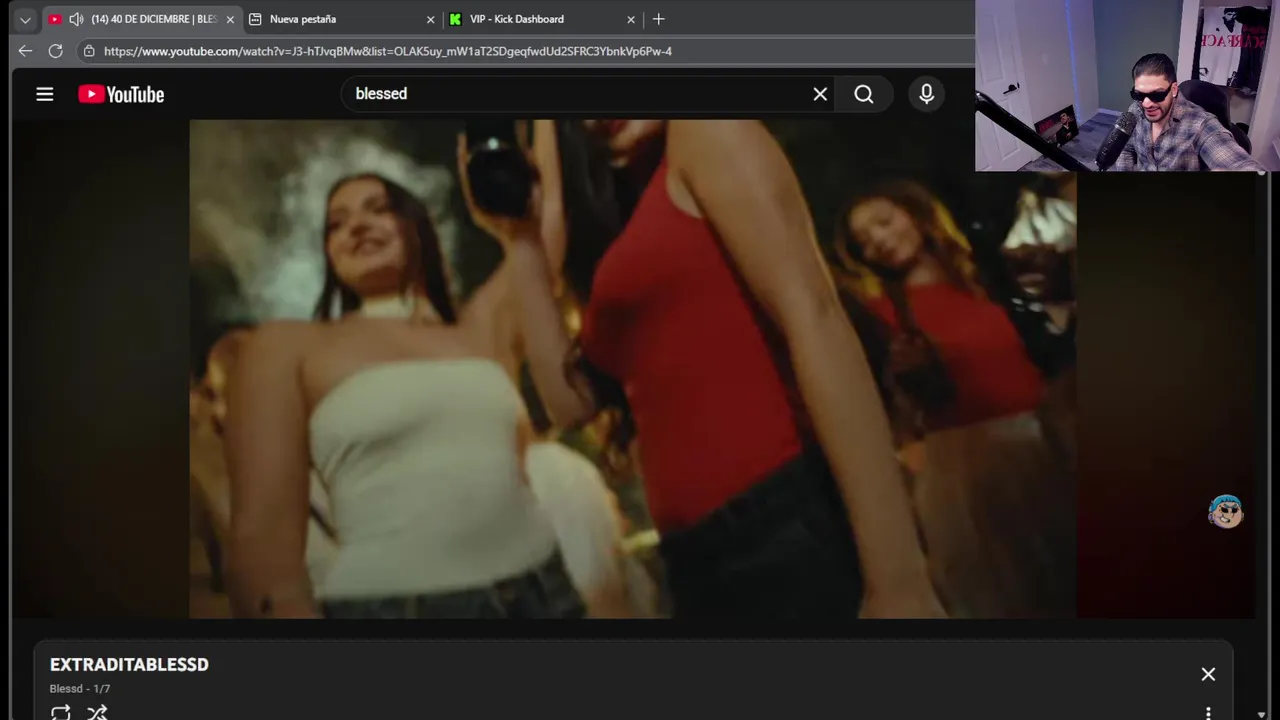
Task: Close the YouTube tab
Action: (x=230, y=19)
